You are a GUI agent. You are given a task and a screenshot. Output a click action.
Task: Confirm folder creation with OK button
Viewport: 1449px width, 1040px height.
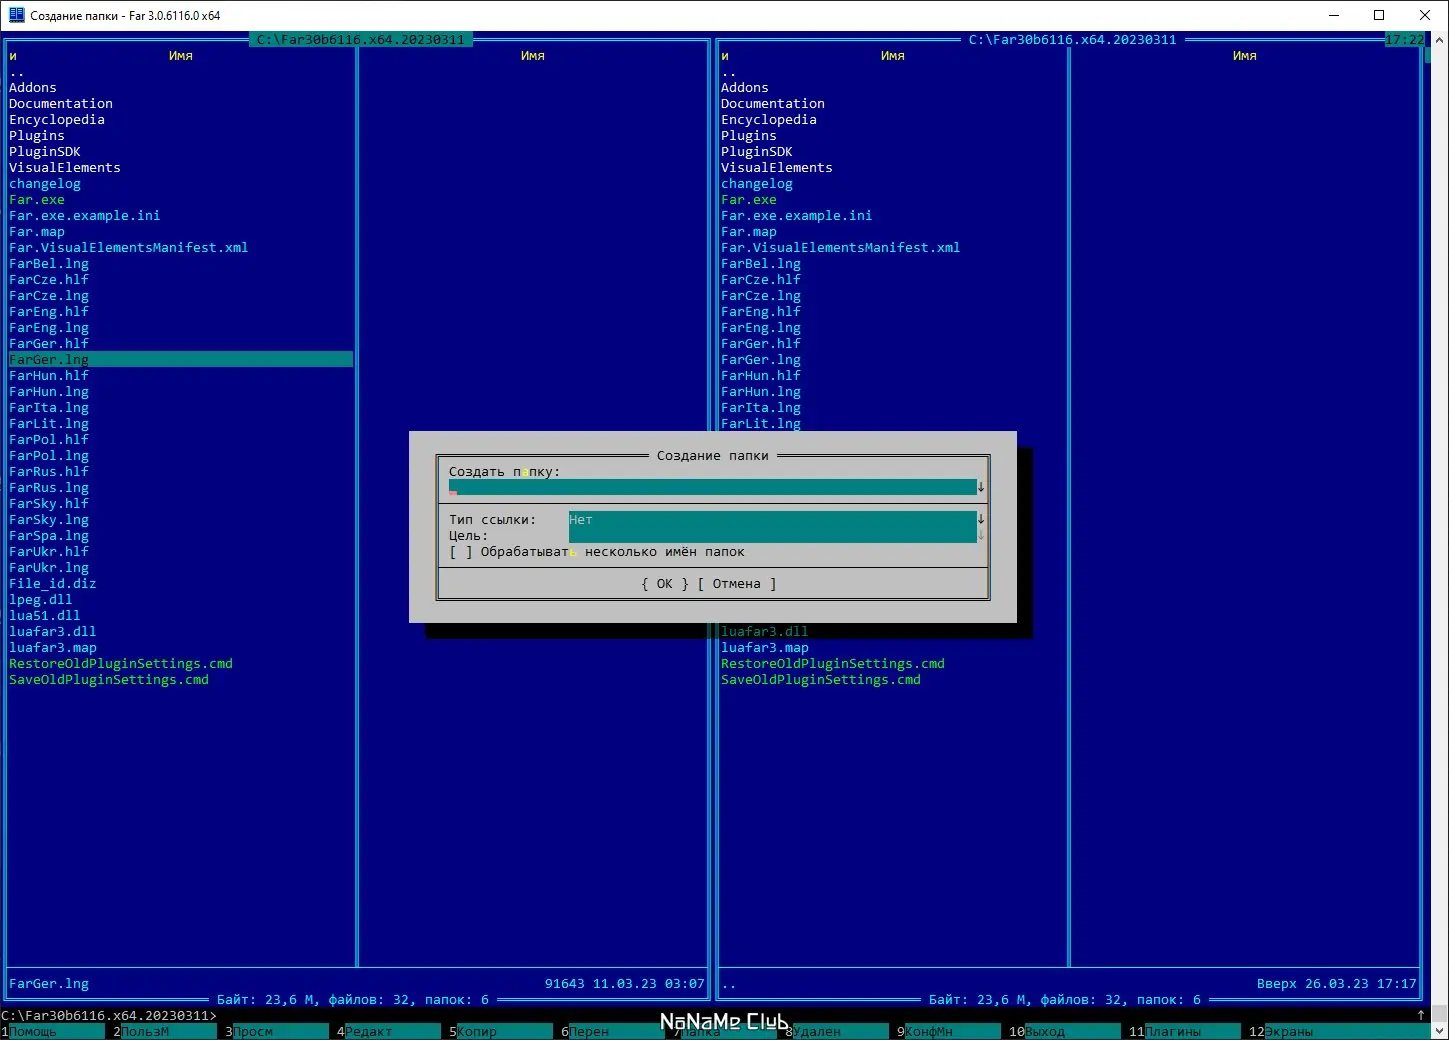point(665,584)
